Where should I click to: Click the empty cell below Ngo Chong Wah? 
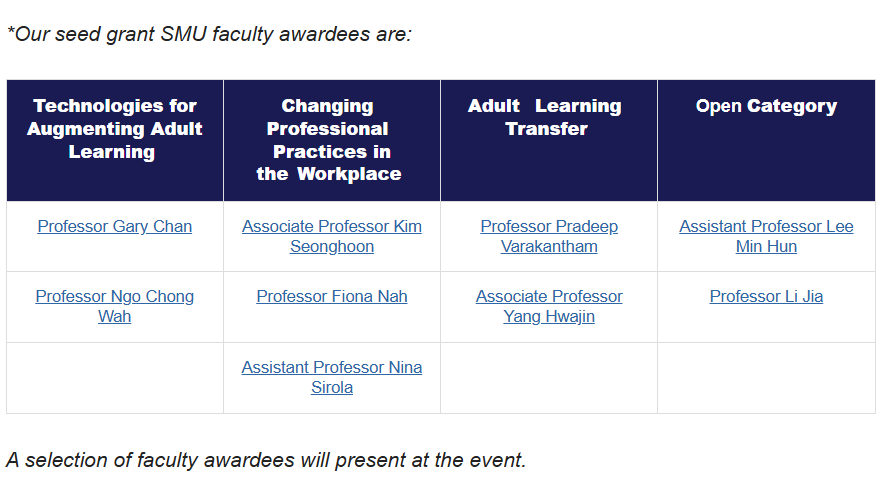(x=115, y=378)
